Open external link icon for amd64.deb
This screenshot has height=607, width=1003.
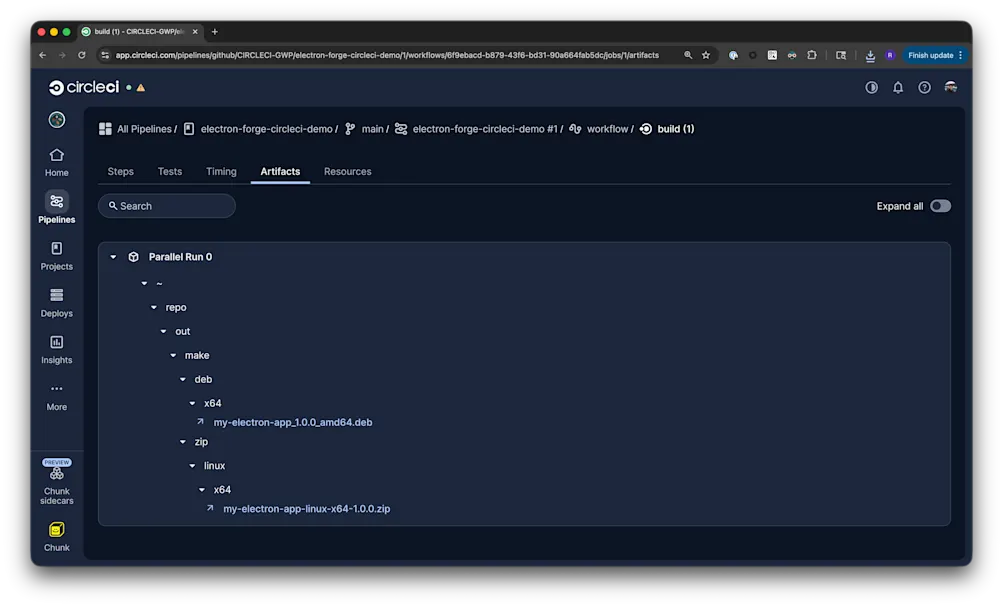pos(200,422)
